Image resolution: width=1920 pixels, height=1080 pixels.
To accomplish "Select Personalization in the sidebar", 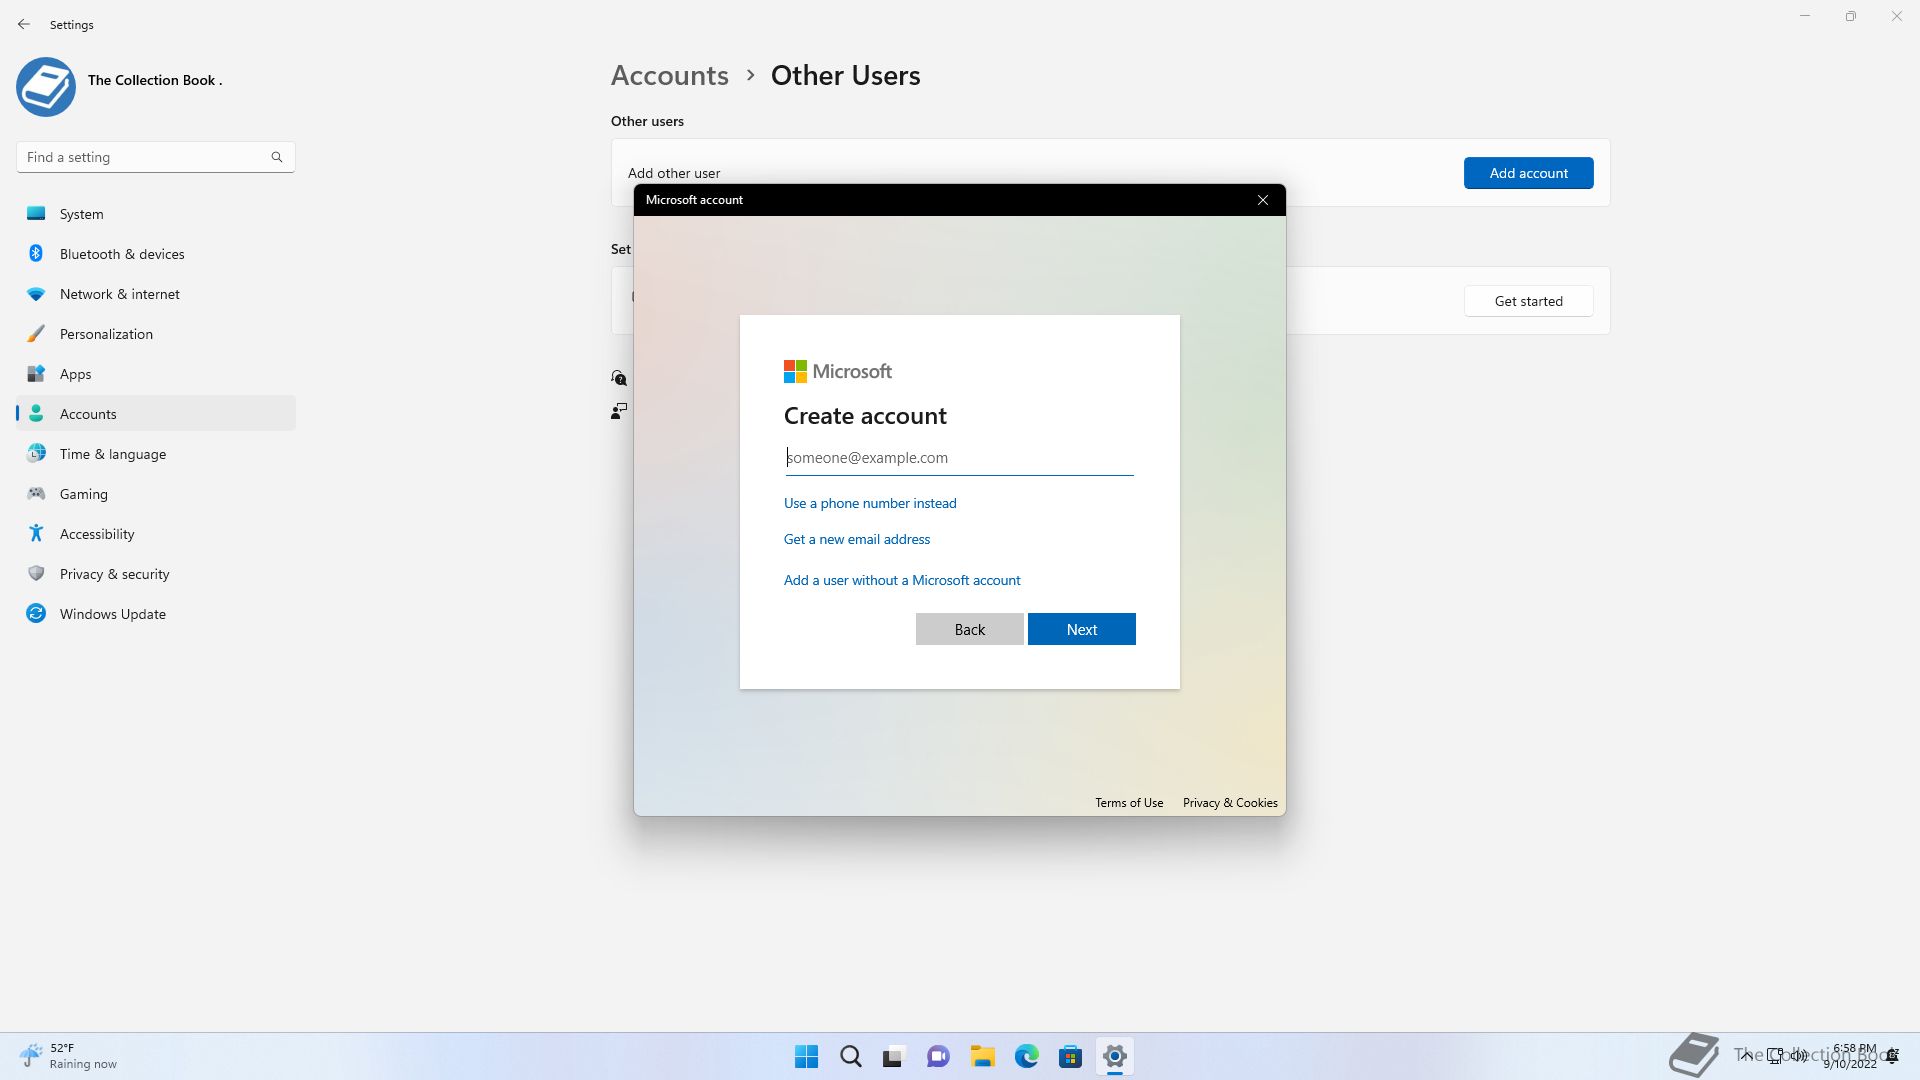I will [106, 334].
